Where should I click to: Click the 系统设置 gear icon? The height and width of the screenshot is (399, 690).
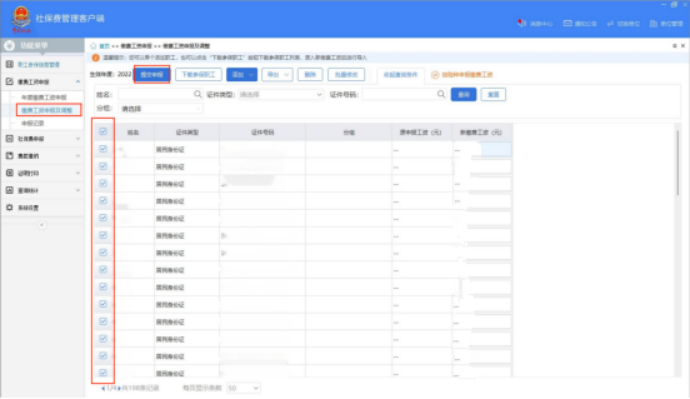tap(10, 207)
